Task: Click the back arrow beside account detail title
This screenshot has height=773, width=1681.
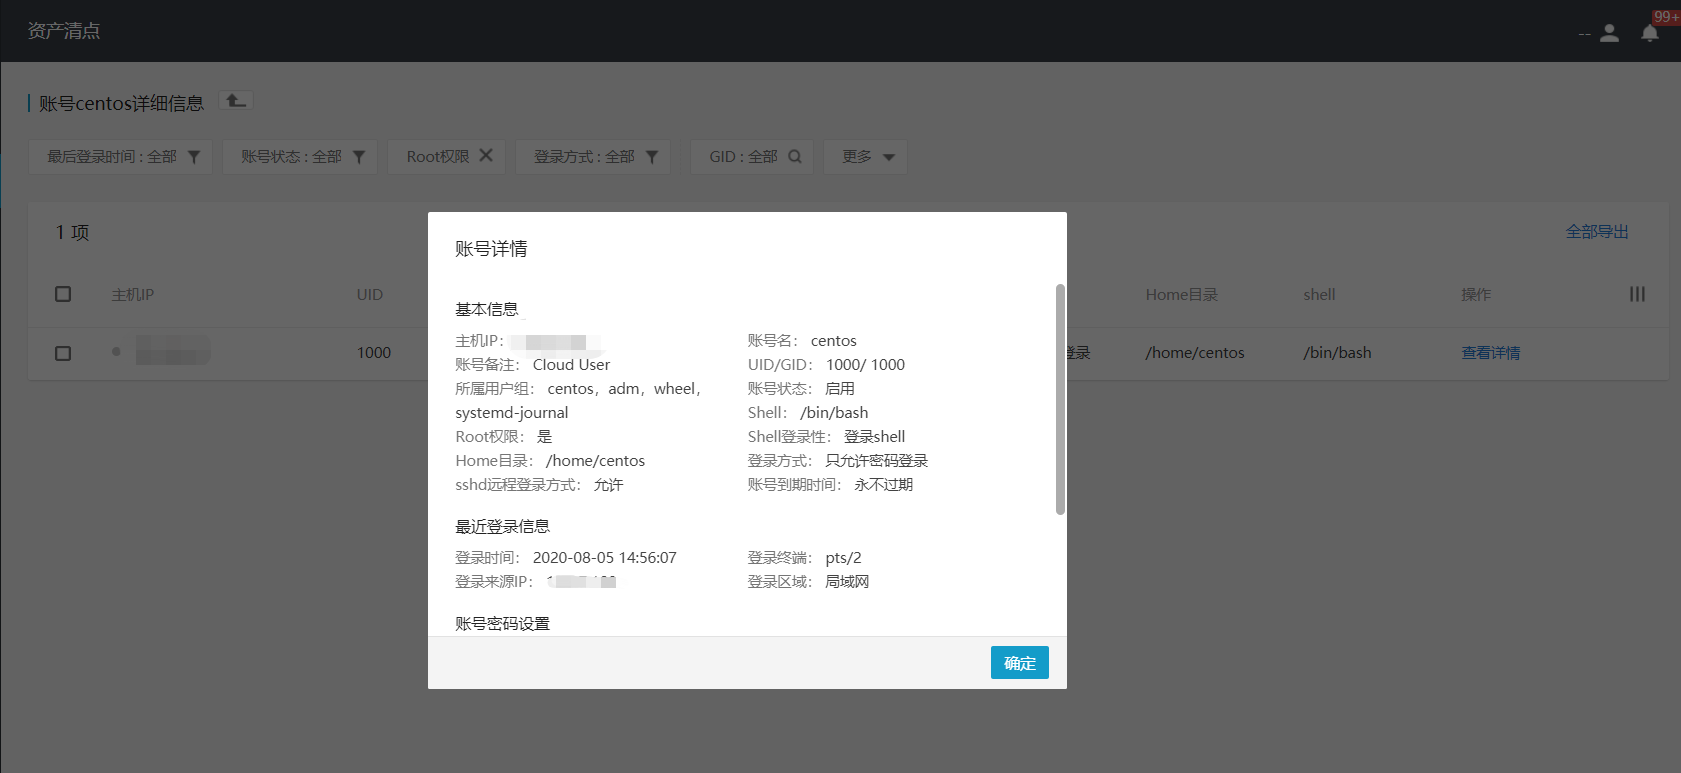Action: tap(236, 101)
